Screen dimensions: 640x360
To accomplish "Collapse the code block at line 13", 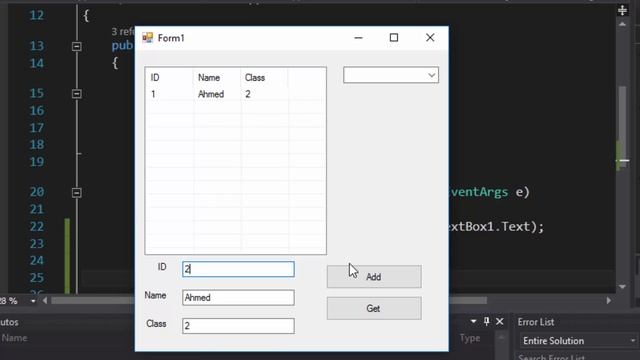I will [x=76, y=47].
